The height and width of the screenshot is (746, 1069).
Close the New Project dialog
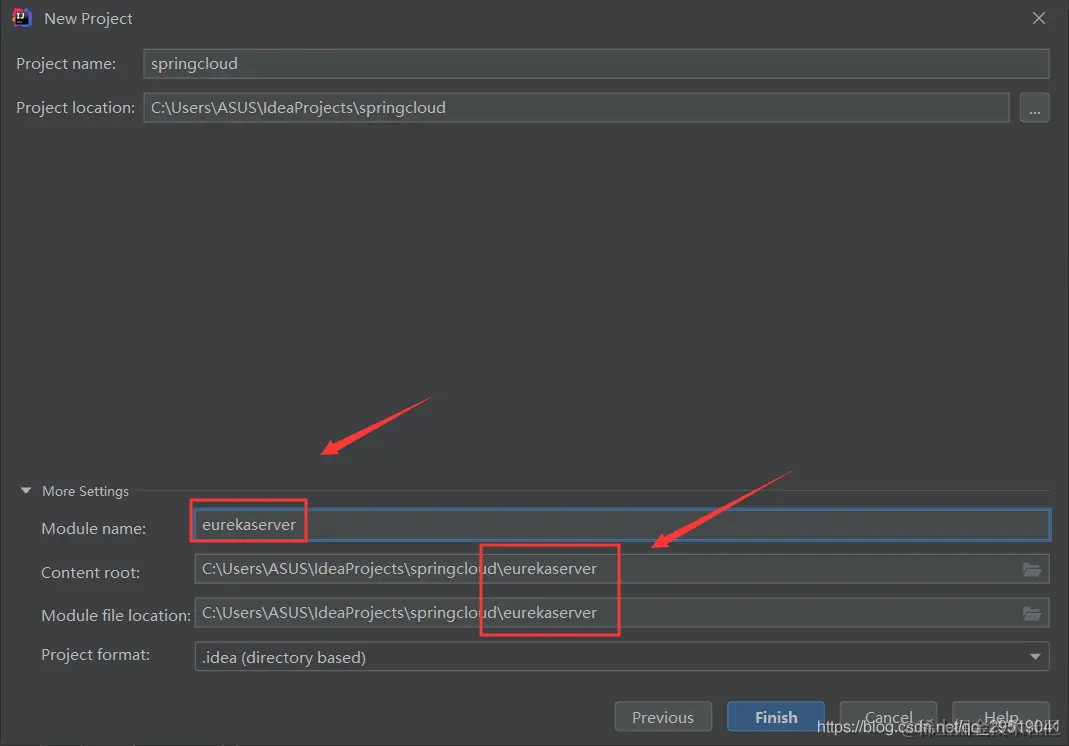(1038, 18)
